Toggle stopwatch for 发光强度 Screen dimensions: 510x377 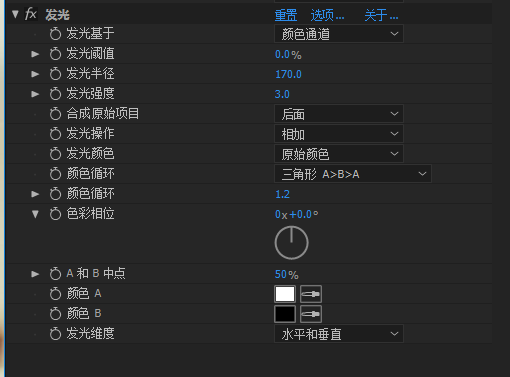[55, 94]
